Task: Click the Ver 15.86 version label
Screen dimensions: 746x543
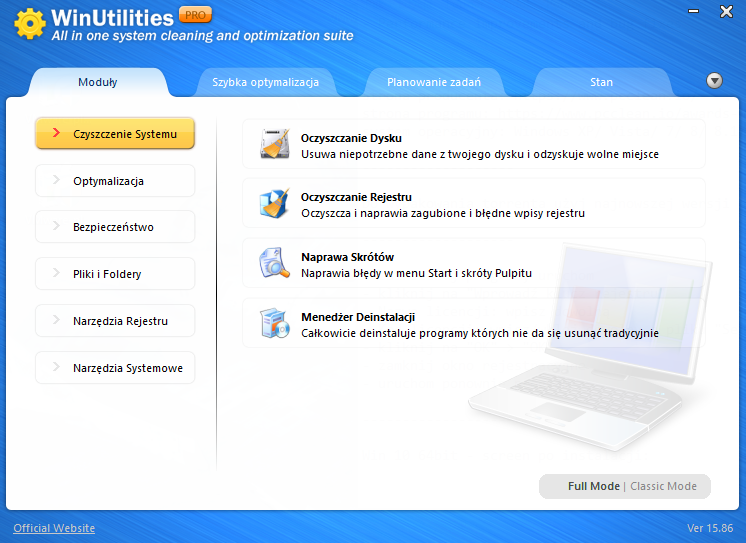Action: click(x=710, y=528)
